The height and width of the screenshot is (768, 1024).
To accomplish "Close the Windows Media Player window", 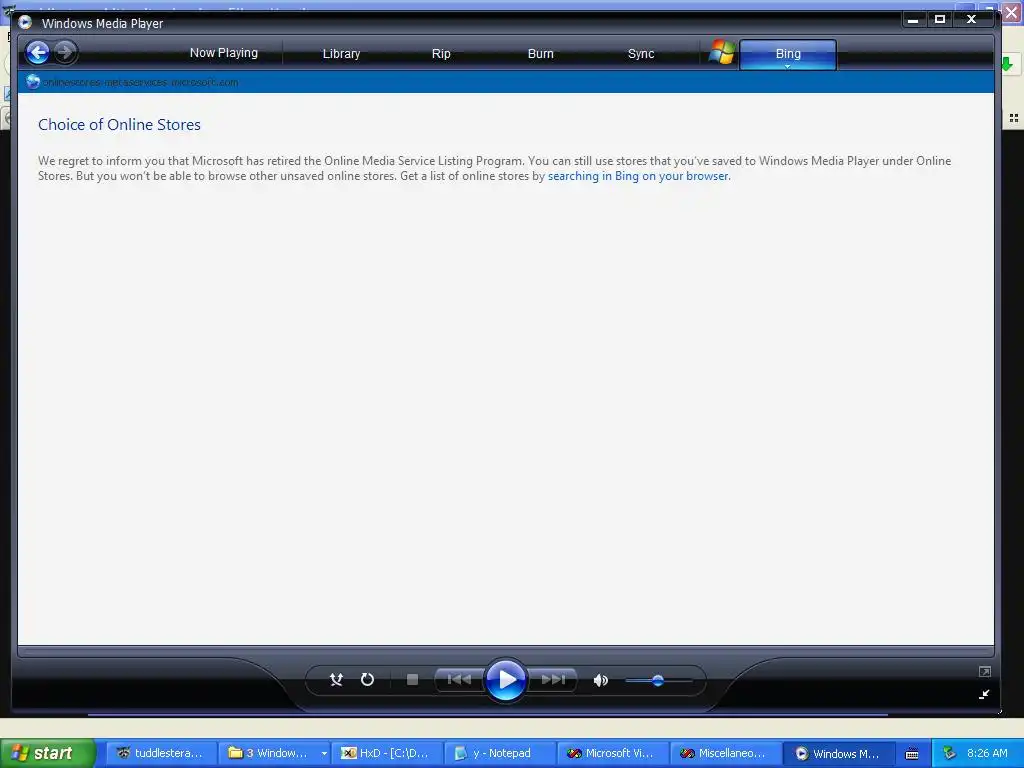I will tap(971, 20).
